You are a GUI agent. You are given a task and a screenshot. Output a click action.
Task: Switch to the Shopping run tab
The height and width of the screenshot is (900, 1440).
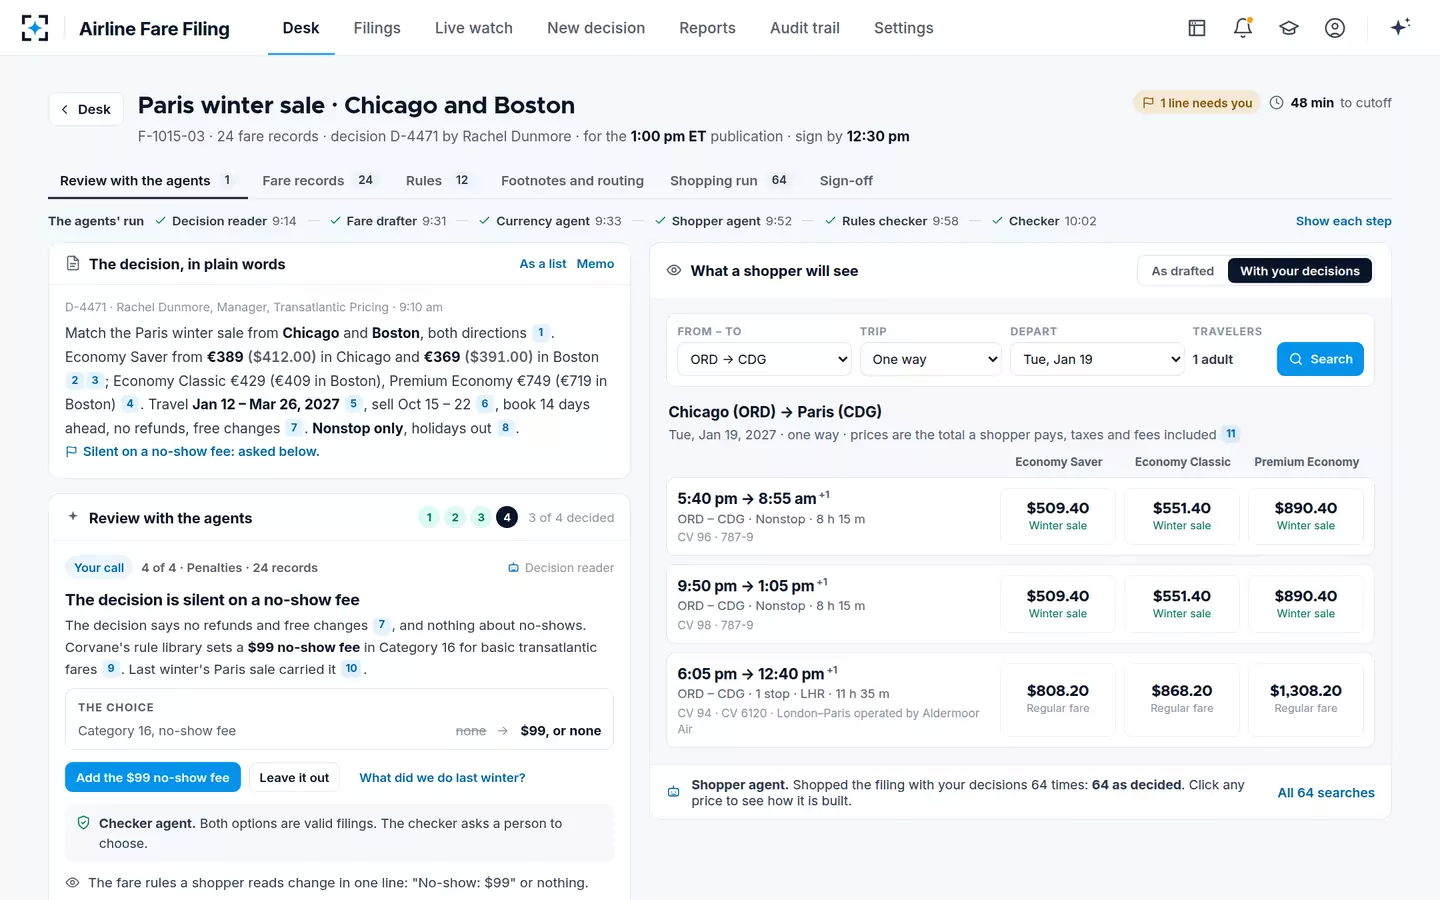[x=729, y=181]
